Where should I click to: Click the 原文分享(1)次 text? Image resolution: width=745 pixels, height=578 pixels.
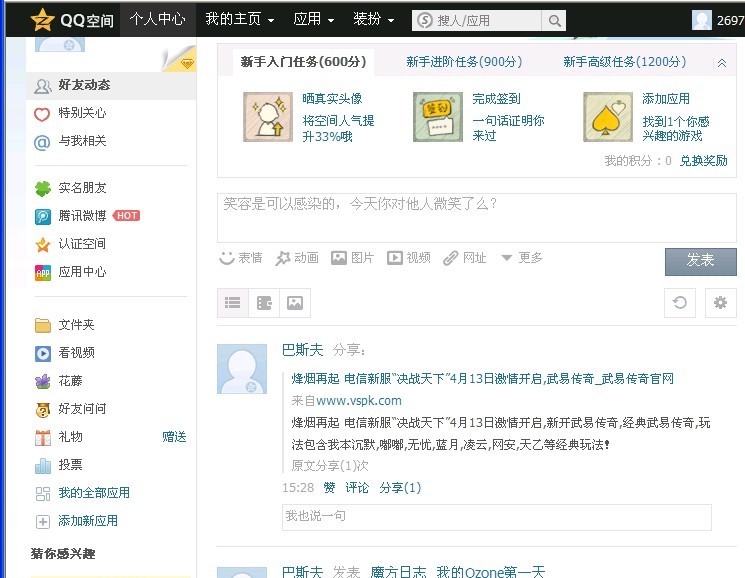[x=330, y=465]
